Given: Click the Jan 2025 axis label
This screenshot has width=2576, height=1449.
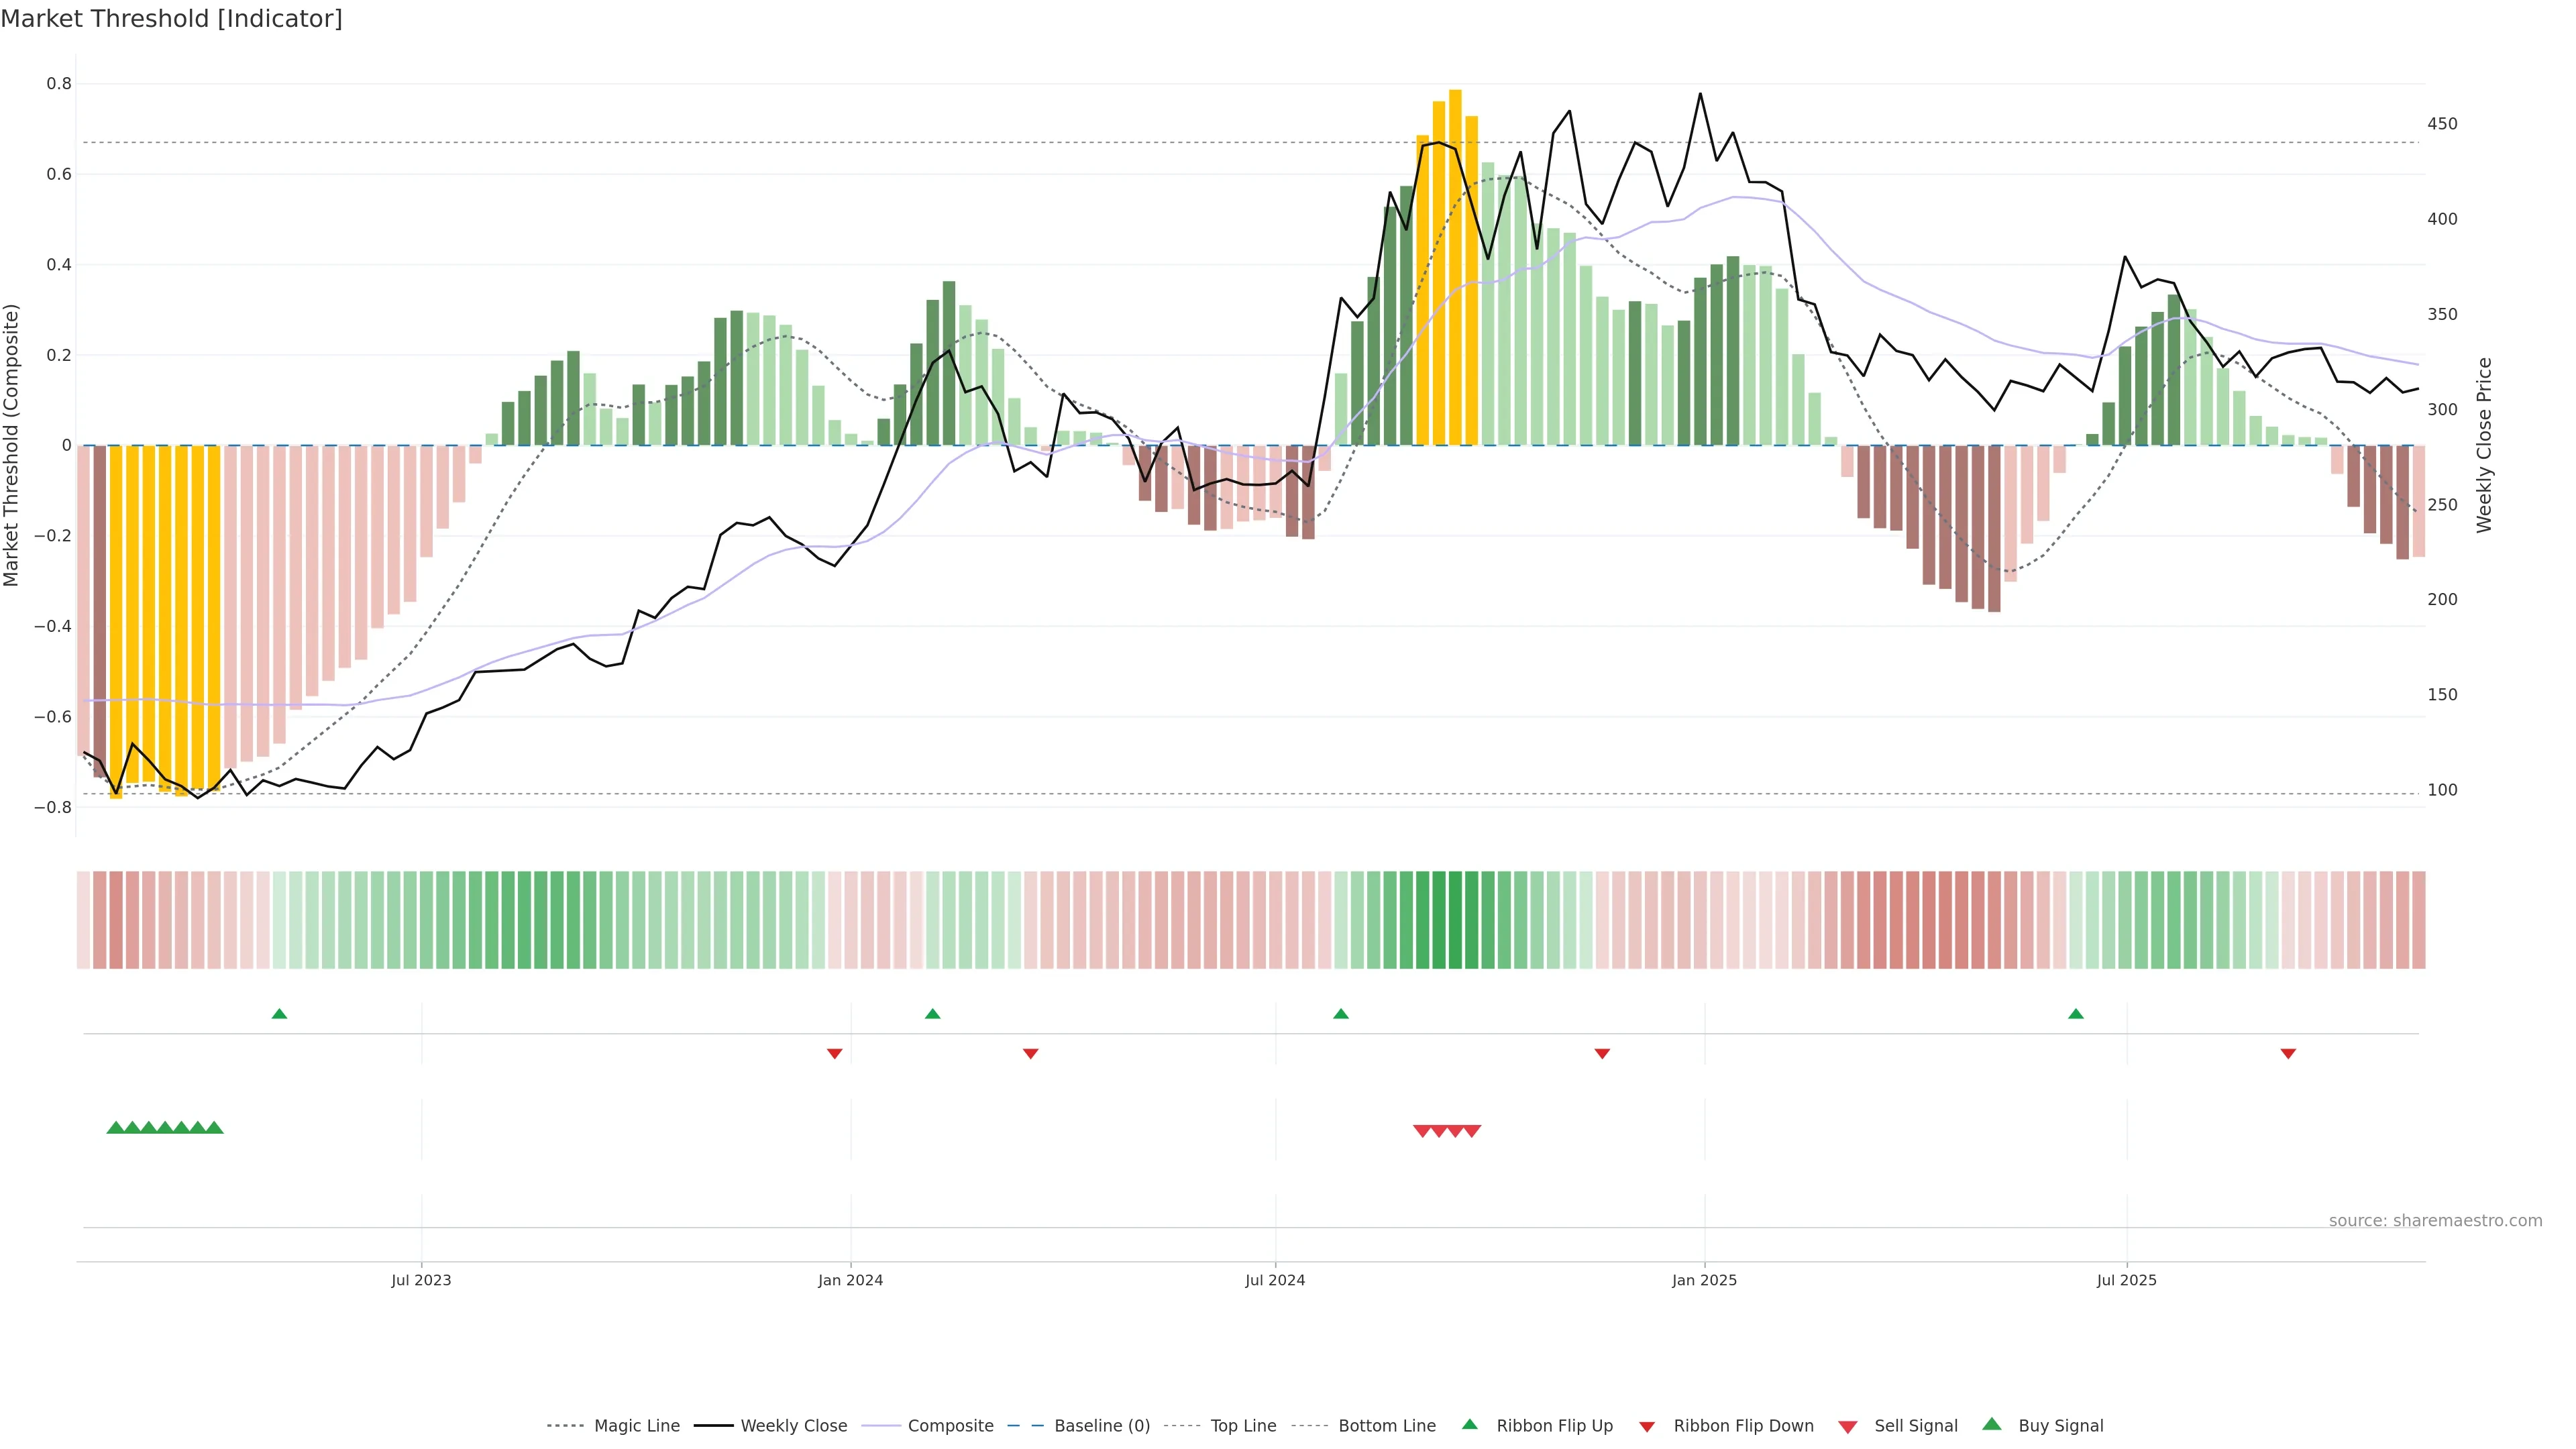Looking at the screenshot, I should click(1704, 1280).
